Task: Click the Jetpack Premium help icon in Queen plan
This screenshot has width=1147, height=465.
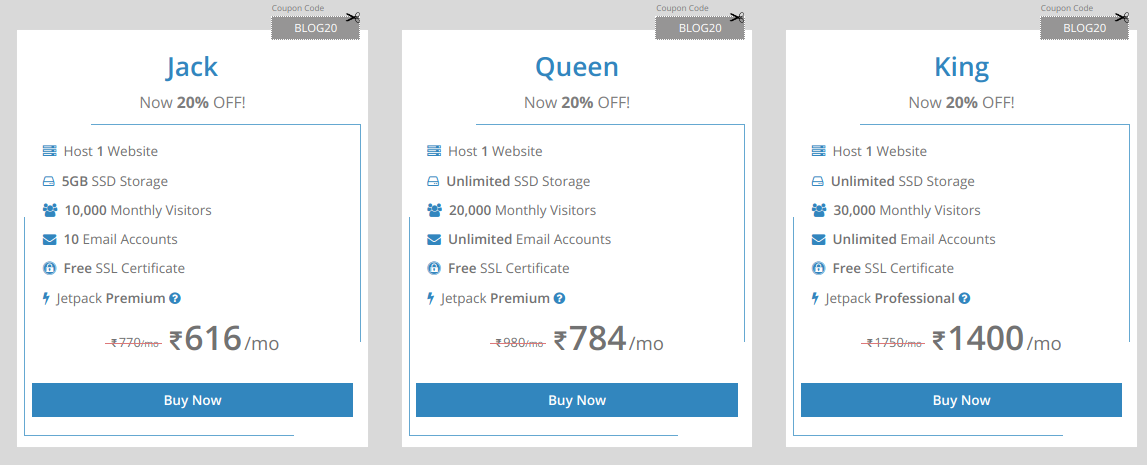Action: (x=559, y=298)
